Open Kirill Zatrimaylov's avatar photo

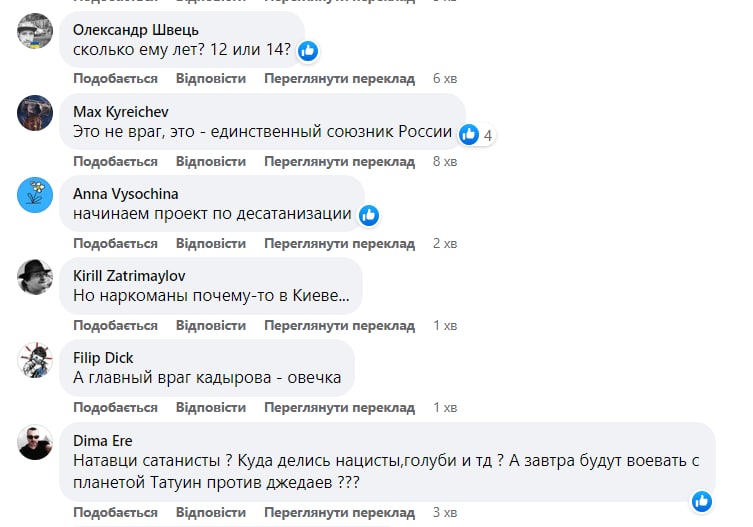[x=35, y=277]
